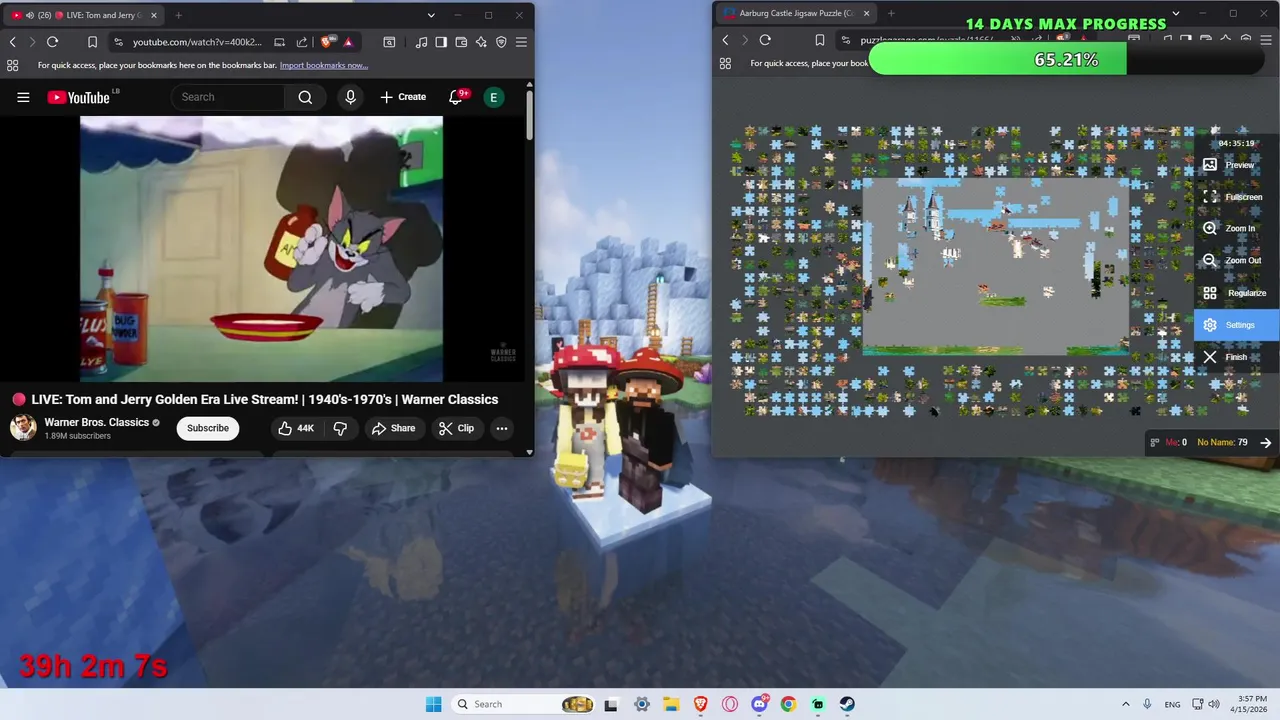1280x720 pixels.
Task: Open Leo AI sparkle icon
Action: 481,42
